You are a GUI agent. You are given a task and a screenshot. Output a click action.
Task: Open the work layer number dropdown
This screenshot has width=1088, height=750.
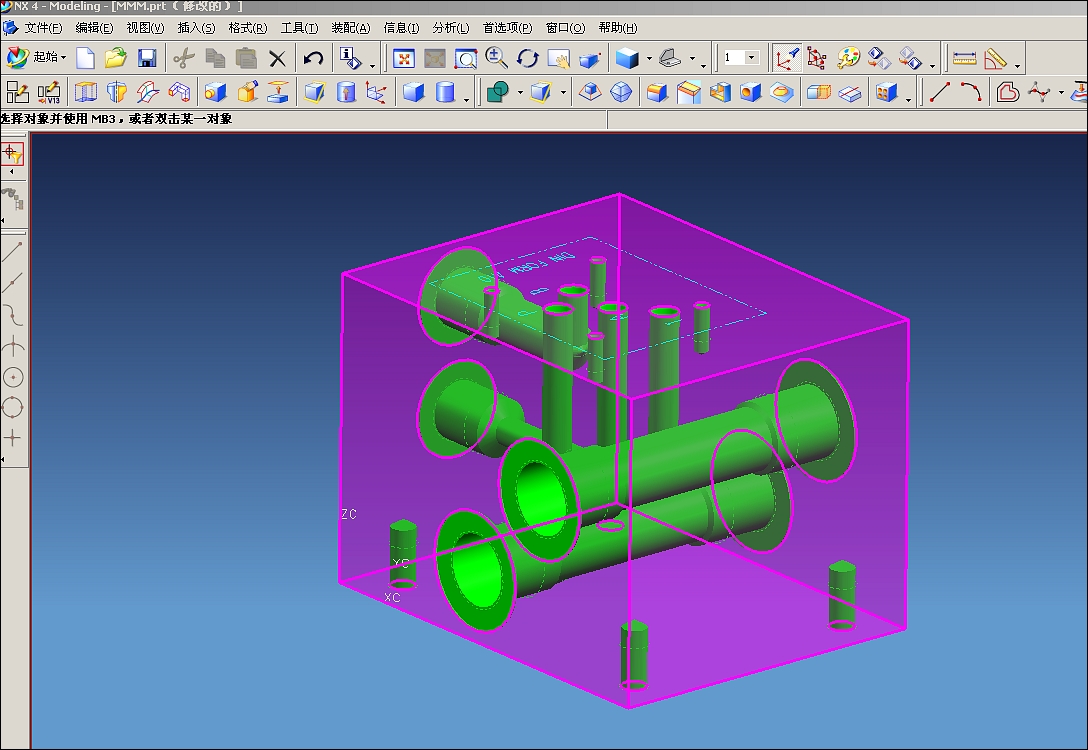point(752,58)
